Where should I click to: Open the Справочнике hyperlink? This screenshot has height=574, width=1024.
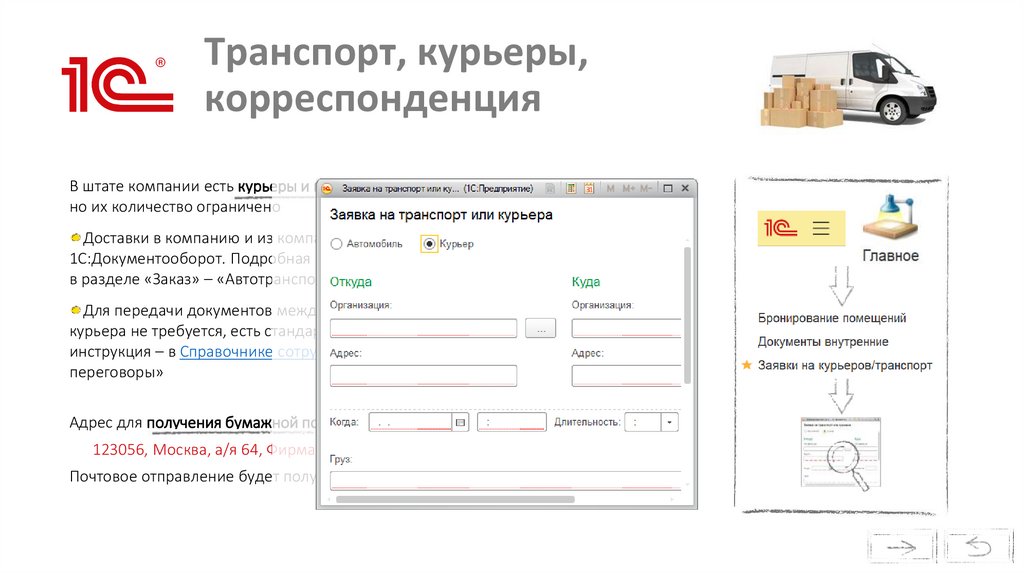pos(226,352)
